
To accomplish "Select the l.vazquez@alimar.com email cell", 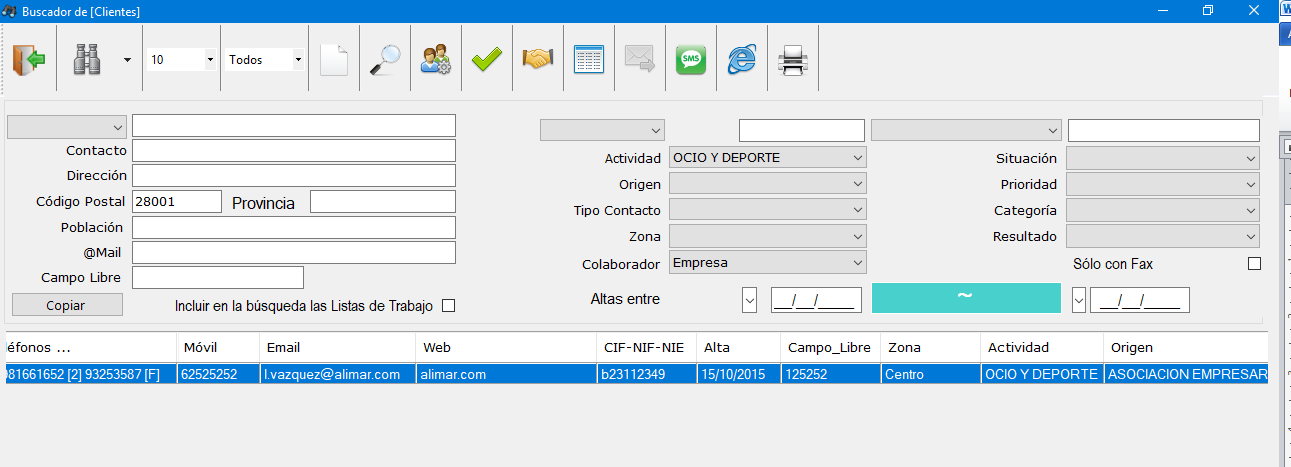I will pos(336,374).
